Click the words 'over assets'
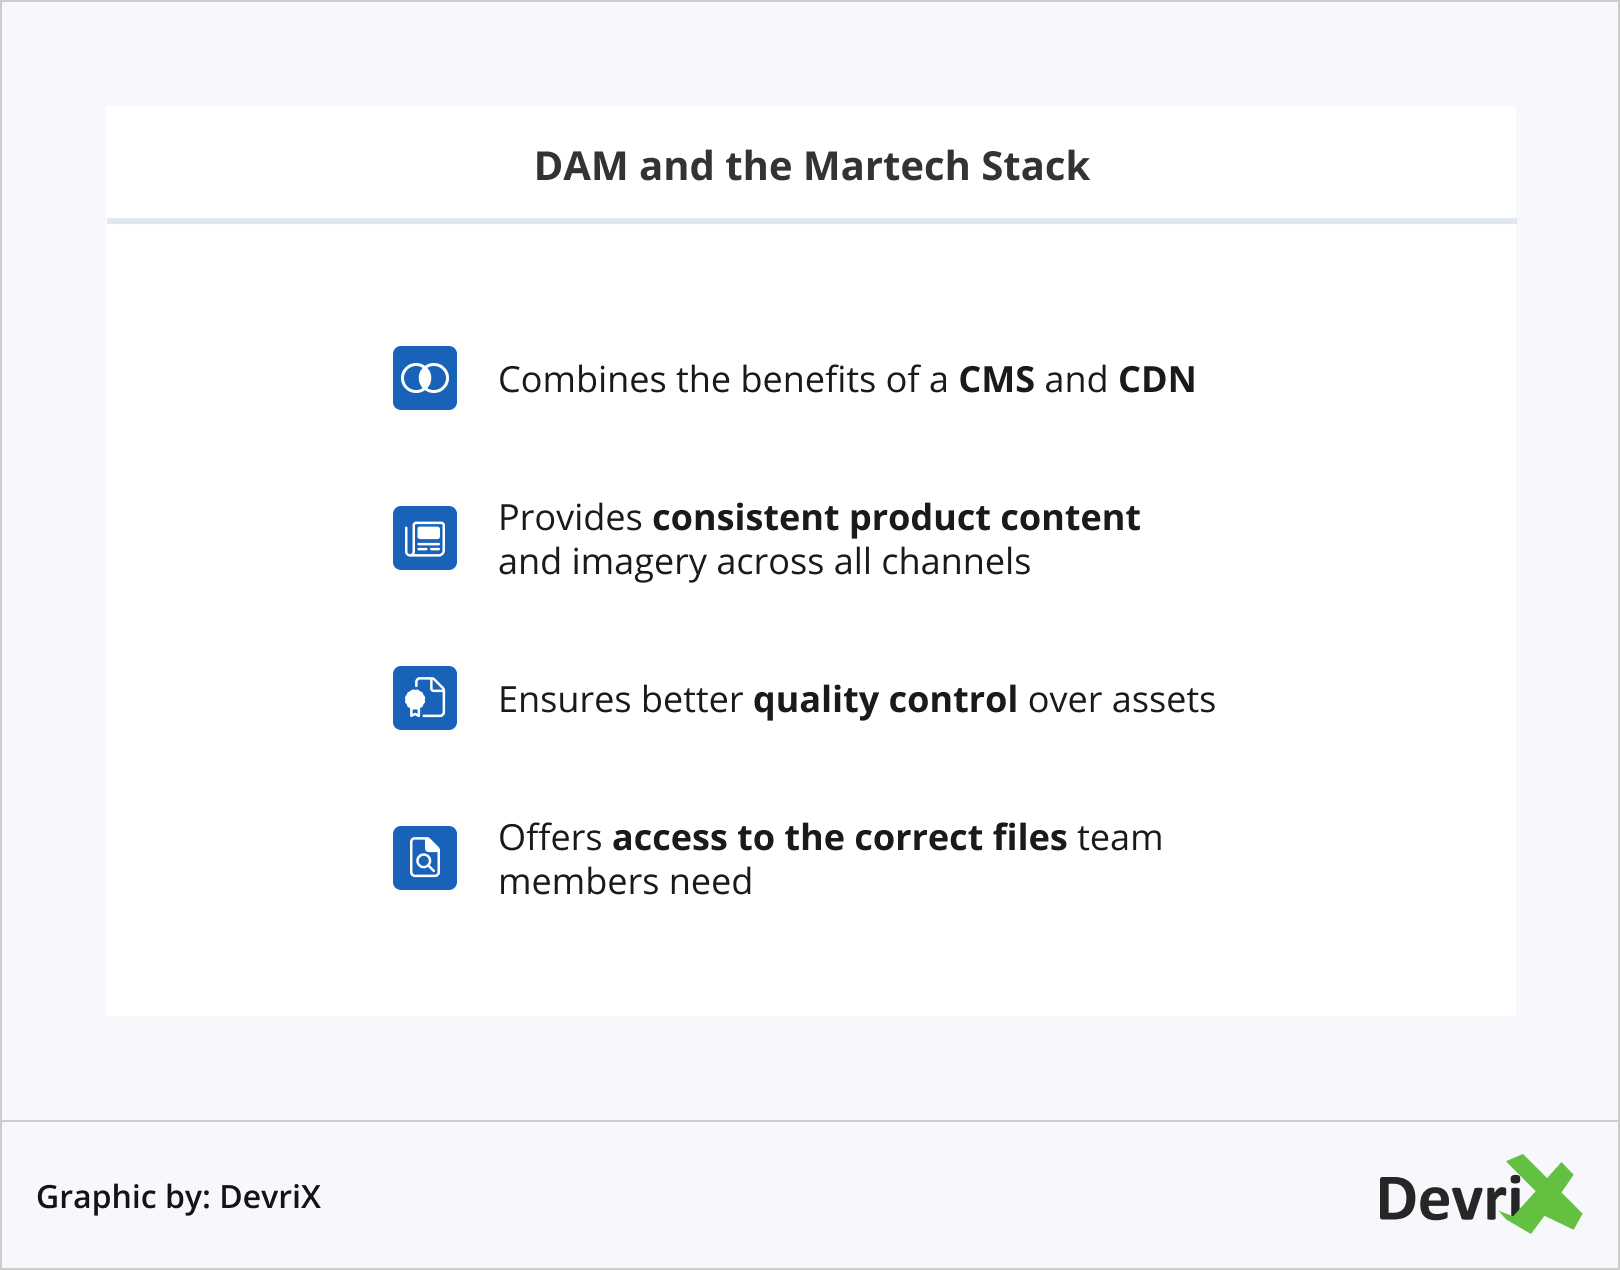 pyautogui.click(x=1121, y=700)
